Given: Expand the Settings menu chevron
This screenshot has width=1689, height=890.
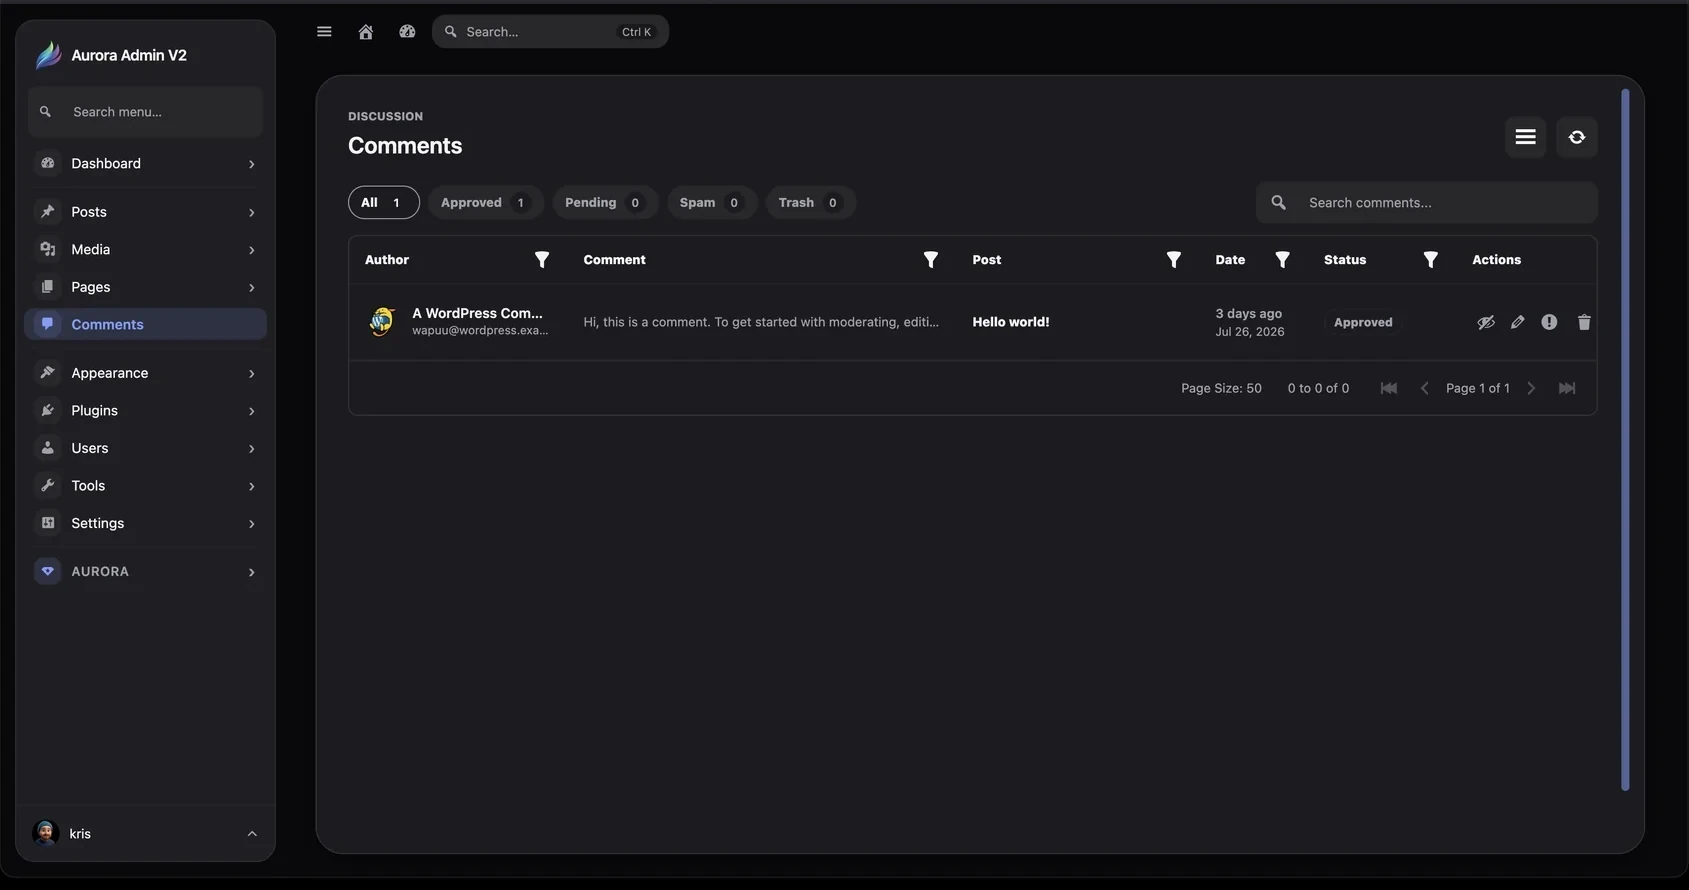Looking at the screenshot, I should (x=251, y=523).
